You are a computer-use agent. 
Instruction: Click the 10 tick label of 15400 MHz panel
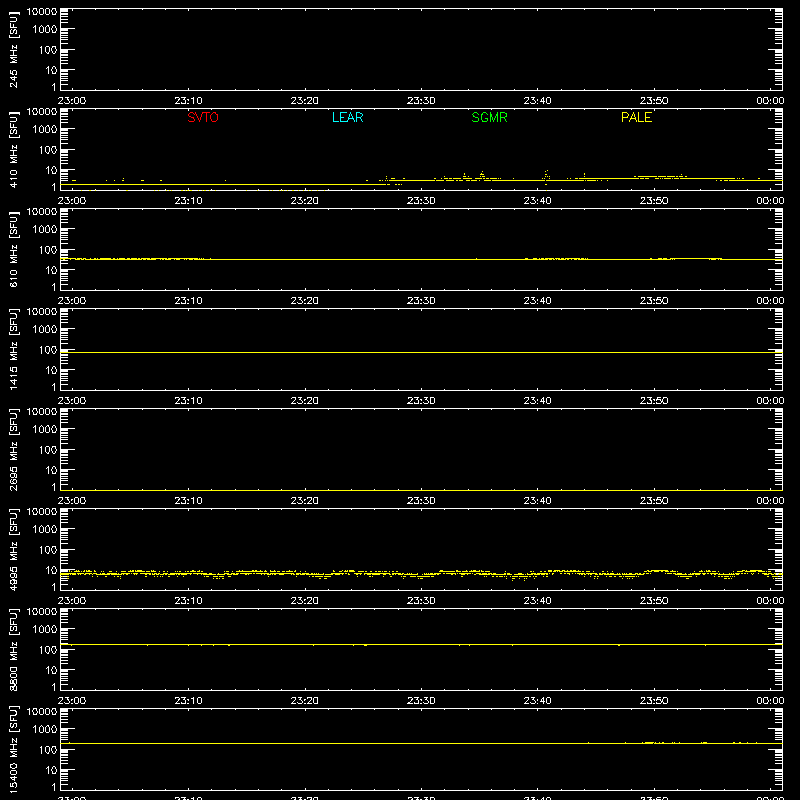(x=52, y=770)
